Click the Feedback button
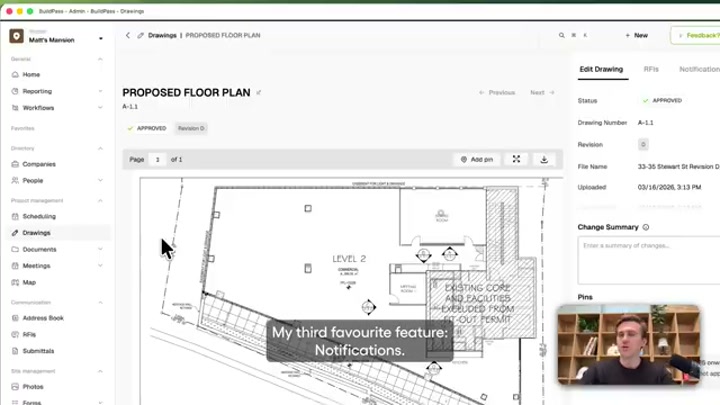The width and height of the screenshot is (720, 405). click(697, 35)
